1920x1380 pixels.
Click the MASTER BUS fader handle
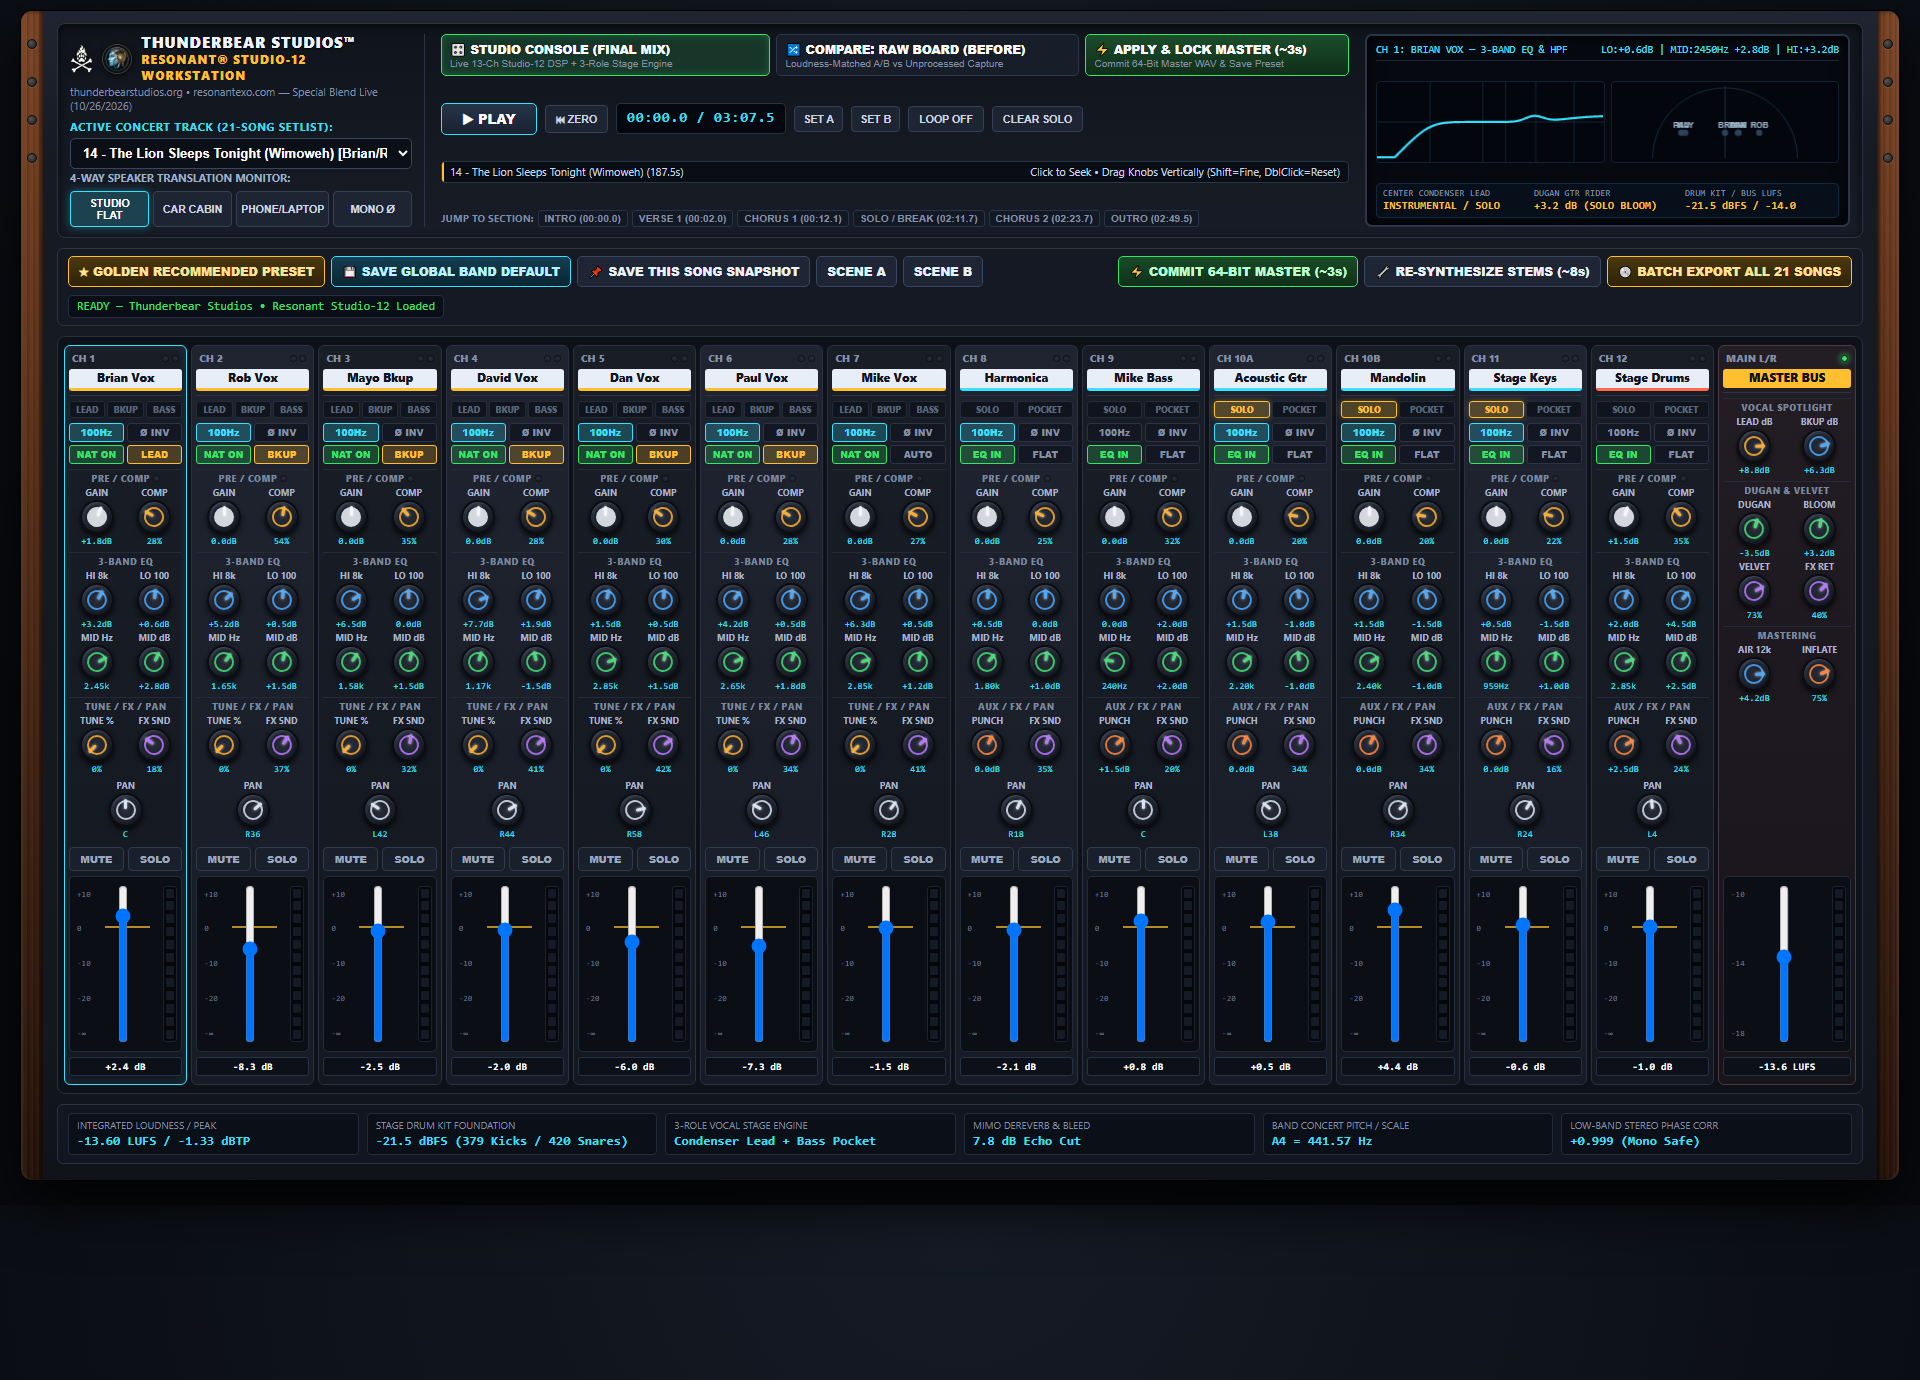pos(1784,957)
